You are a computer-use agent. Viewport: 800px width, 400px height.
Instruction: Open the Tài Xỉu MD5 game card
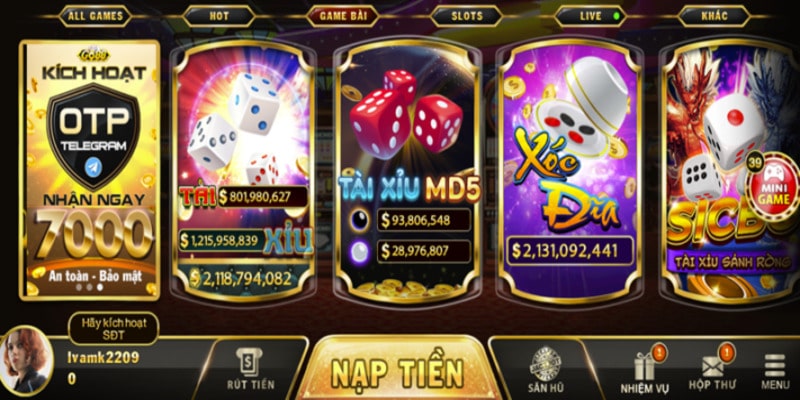[407, 170]
